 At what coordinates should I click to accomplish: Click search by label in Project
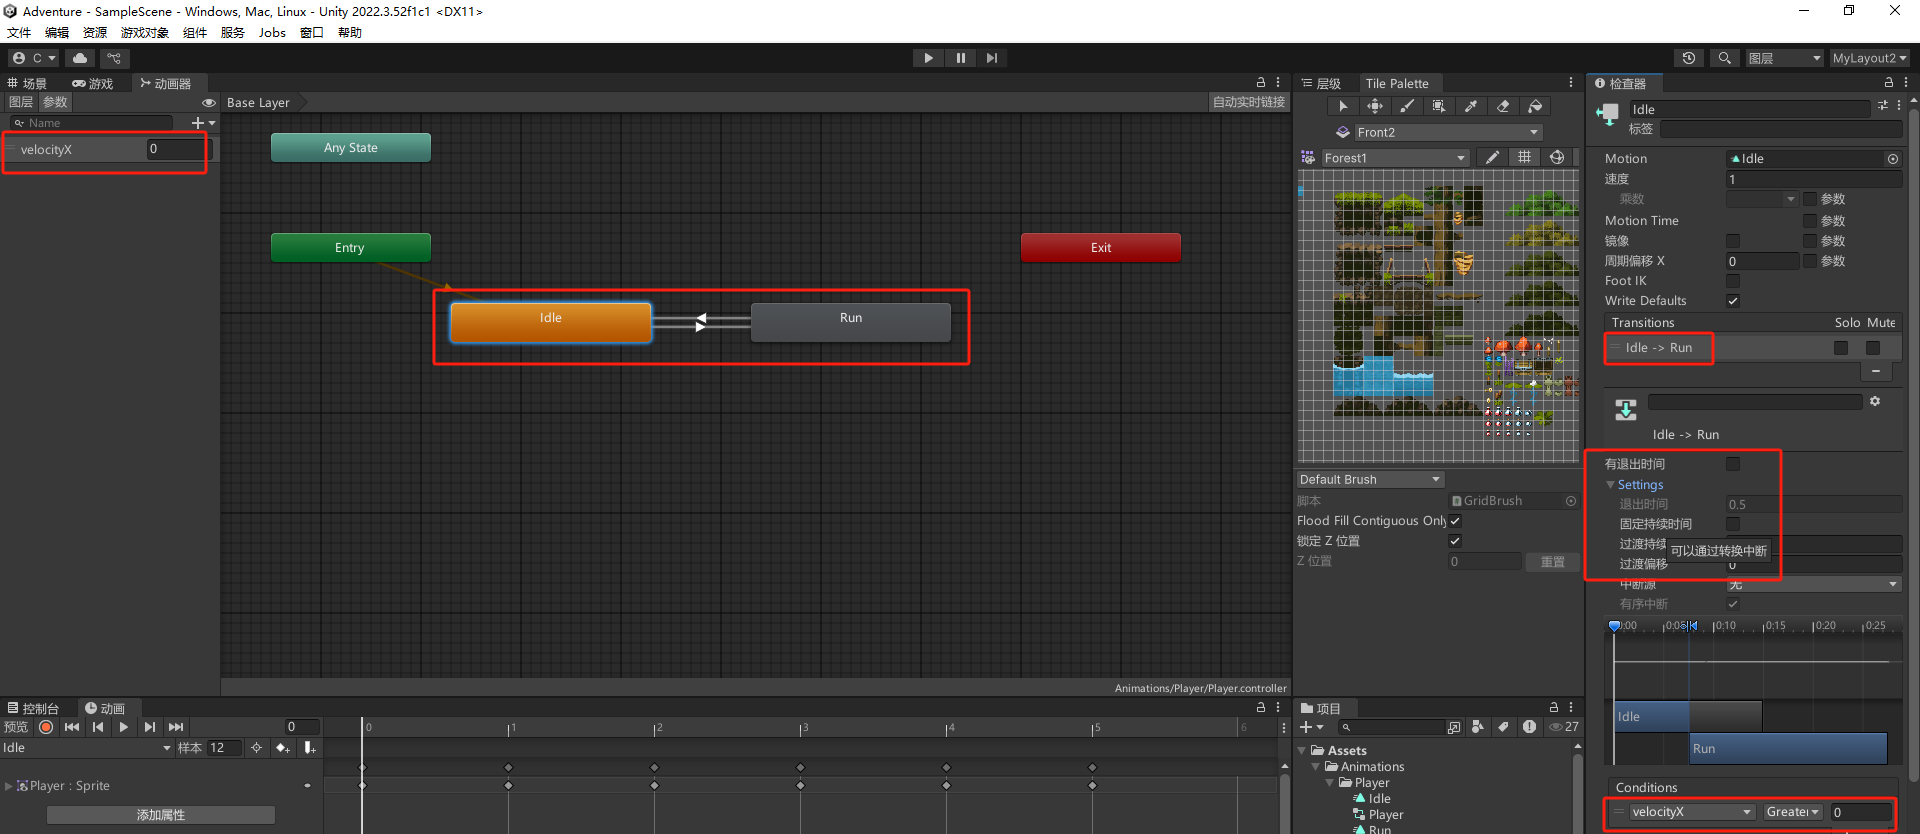pos(1503,727)
